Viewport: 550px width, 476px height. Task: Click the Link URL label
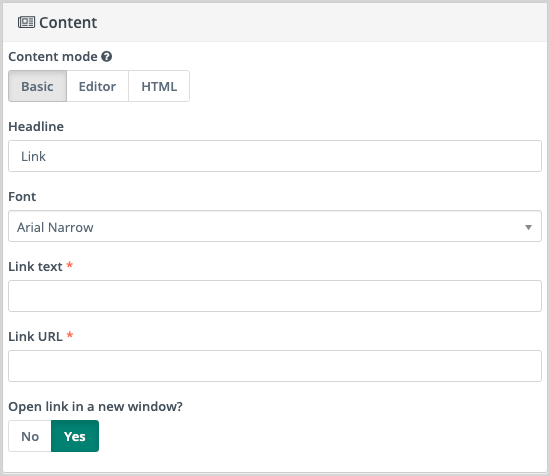pyautogui.click(x=35, y=336)
